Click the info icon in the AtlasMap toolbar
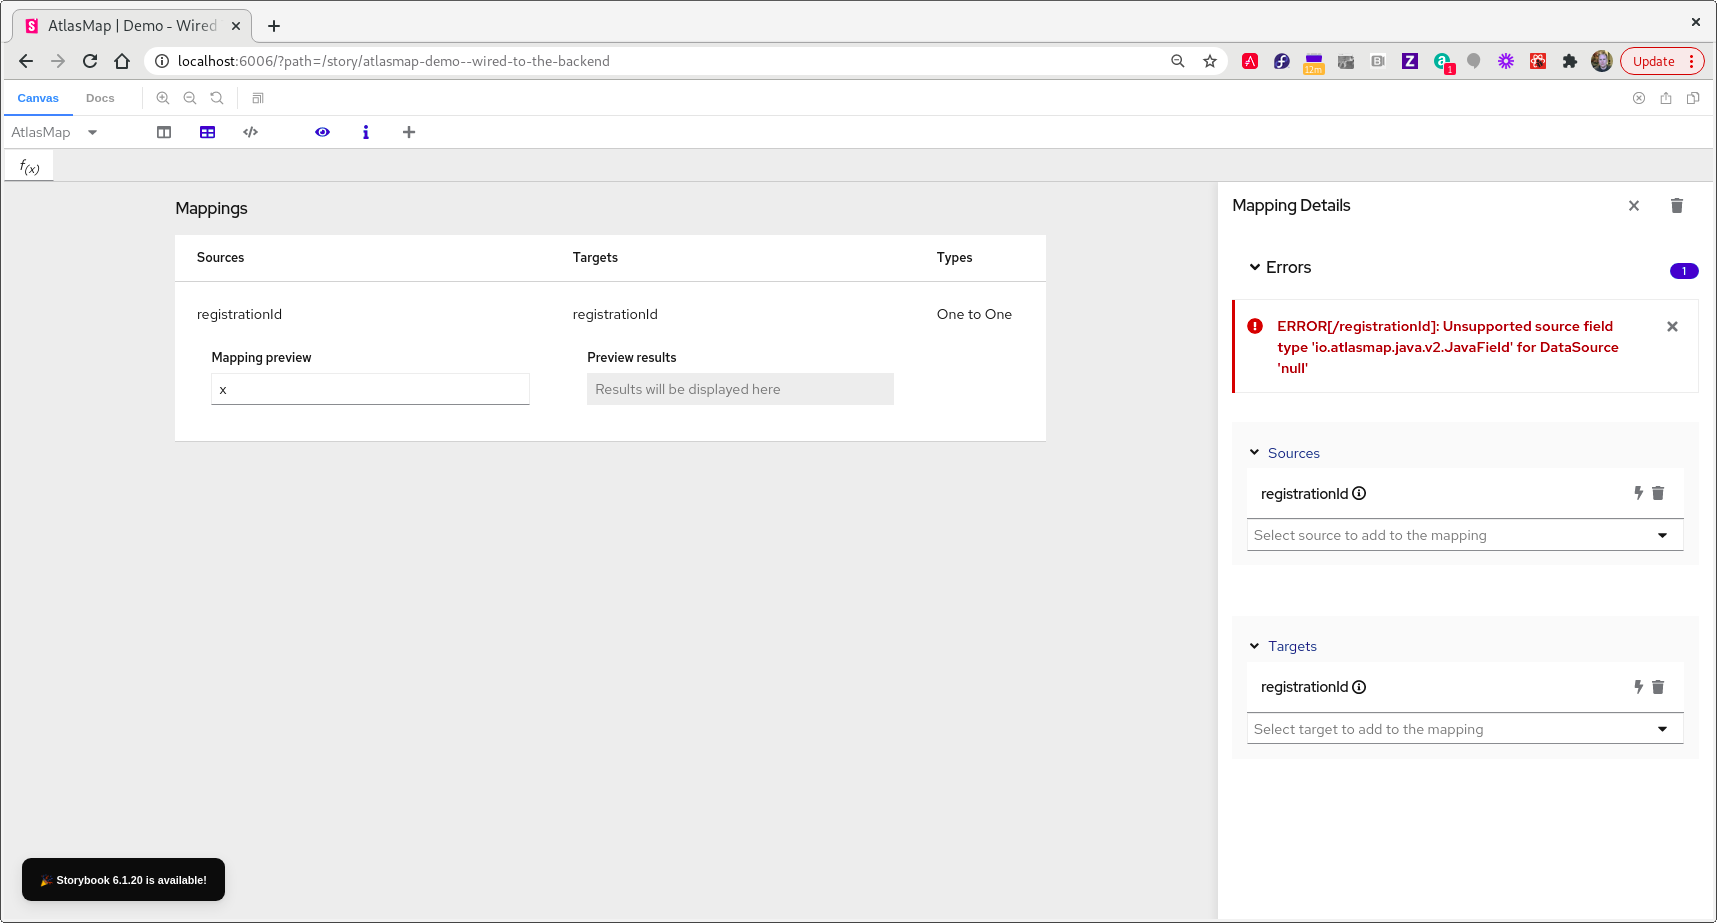The width and height of the screenshot is (1717, 923). click(365, 131)
